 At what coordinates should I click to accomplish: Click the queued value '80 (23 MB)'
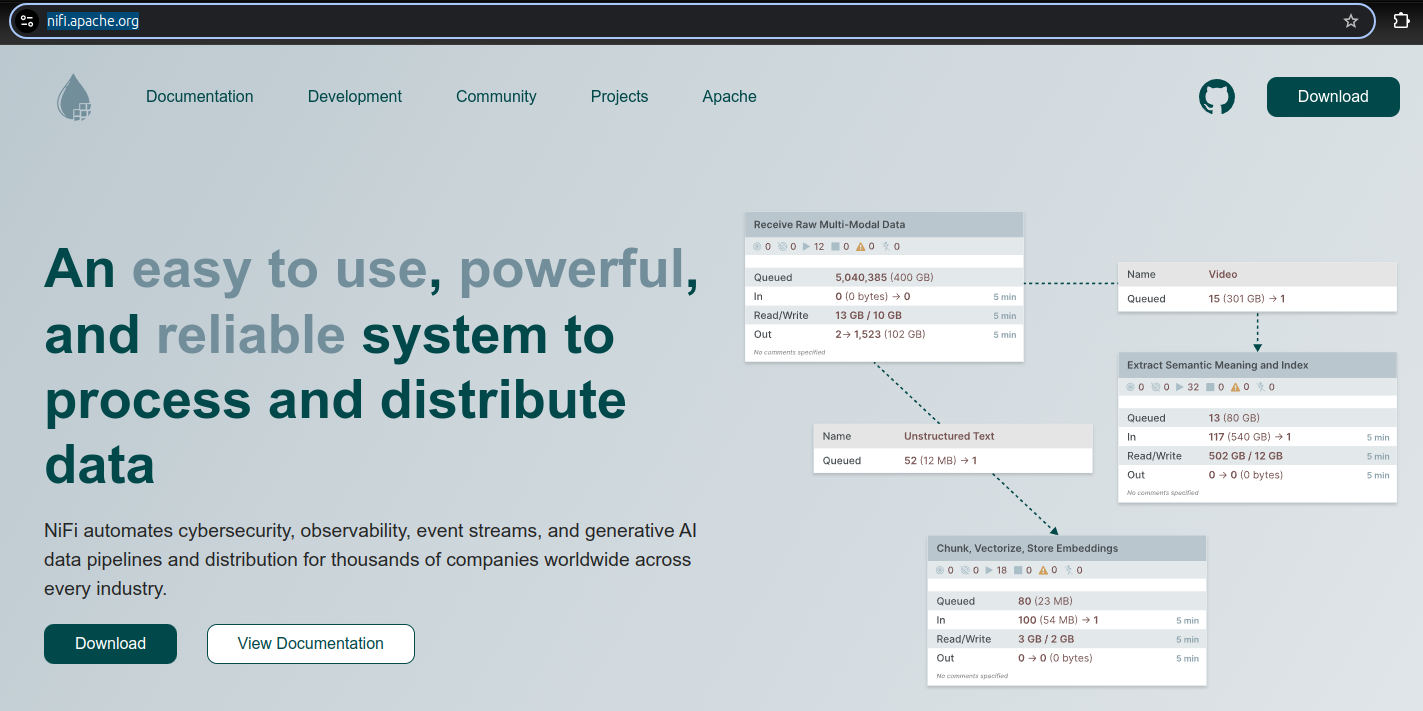pyautogui.click(x=1045, y=602)
